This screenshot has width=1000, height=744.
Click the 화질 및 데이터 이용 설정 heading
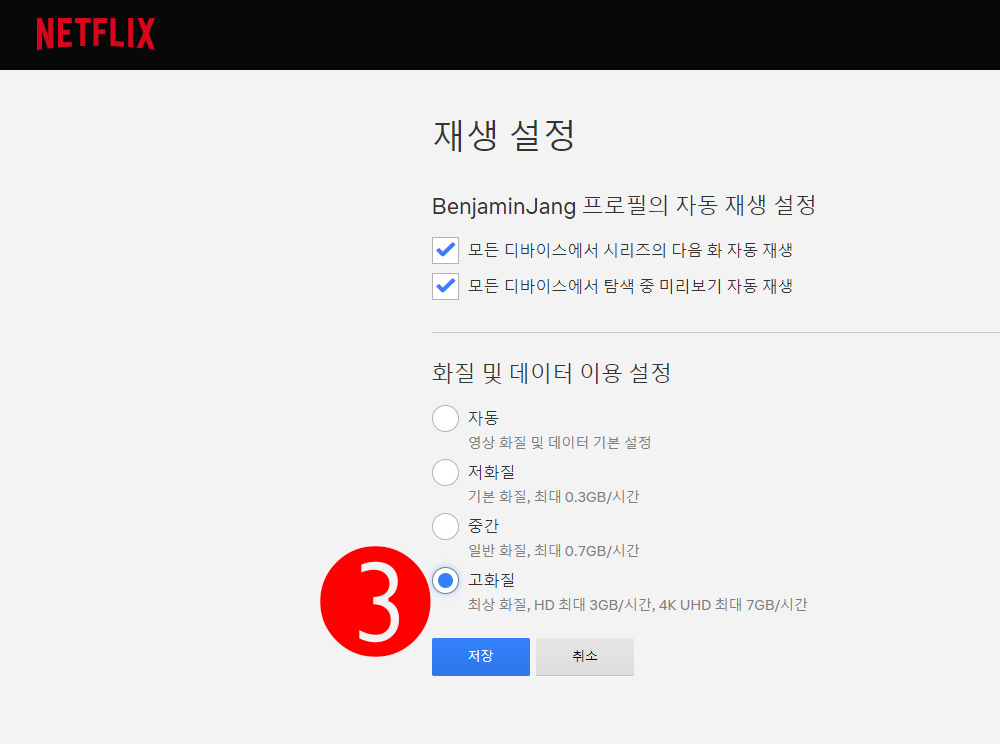551,373
